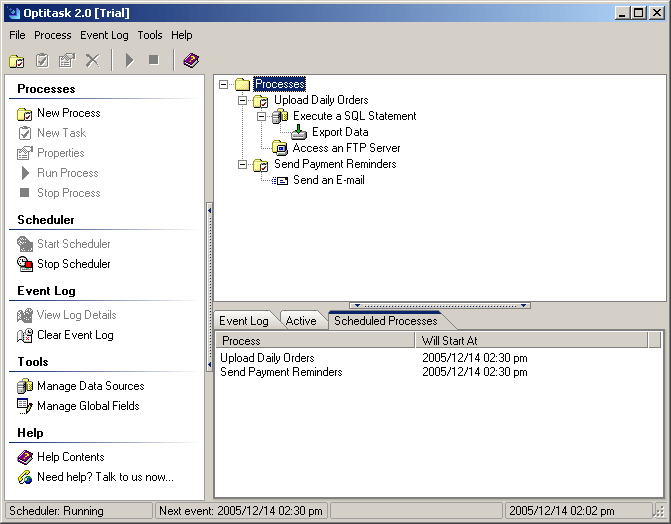
Task: Collapse the Processes root tree node
Action: click(223, 84)
